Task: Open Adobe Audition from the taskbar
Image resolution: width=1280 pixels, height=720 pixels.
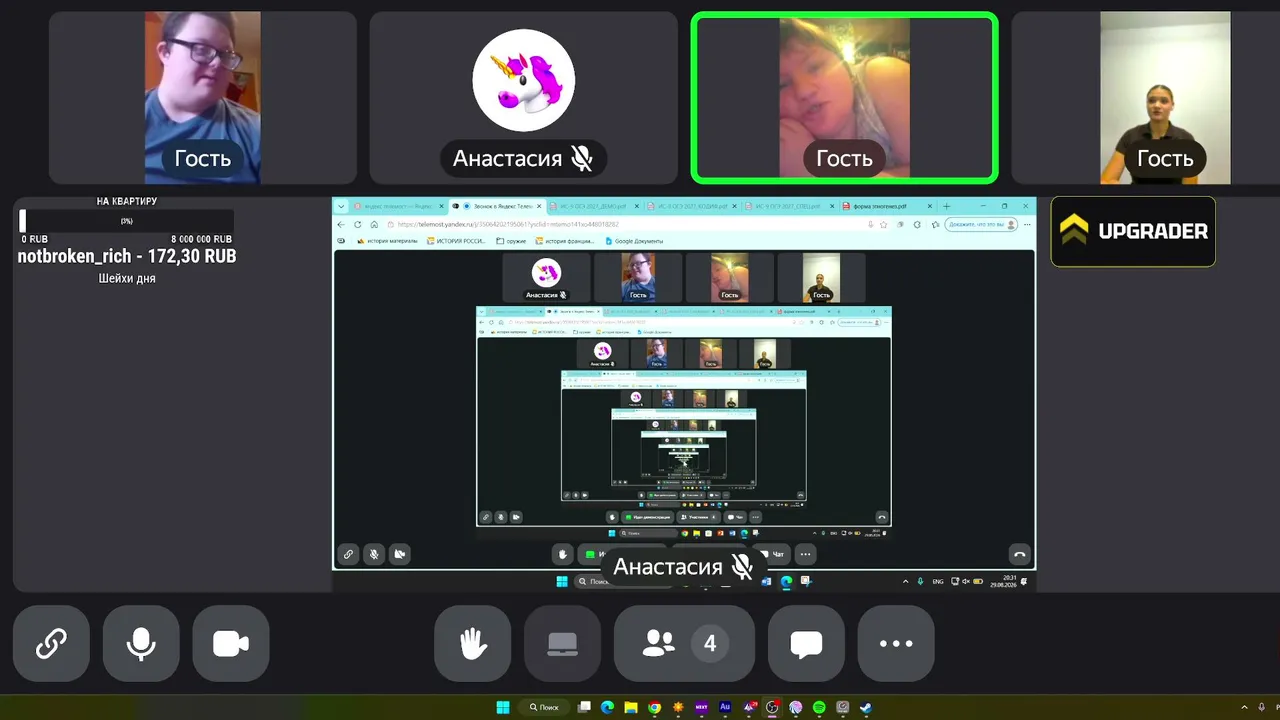Action: pyautogui.click(x=725, y=708)
